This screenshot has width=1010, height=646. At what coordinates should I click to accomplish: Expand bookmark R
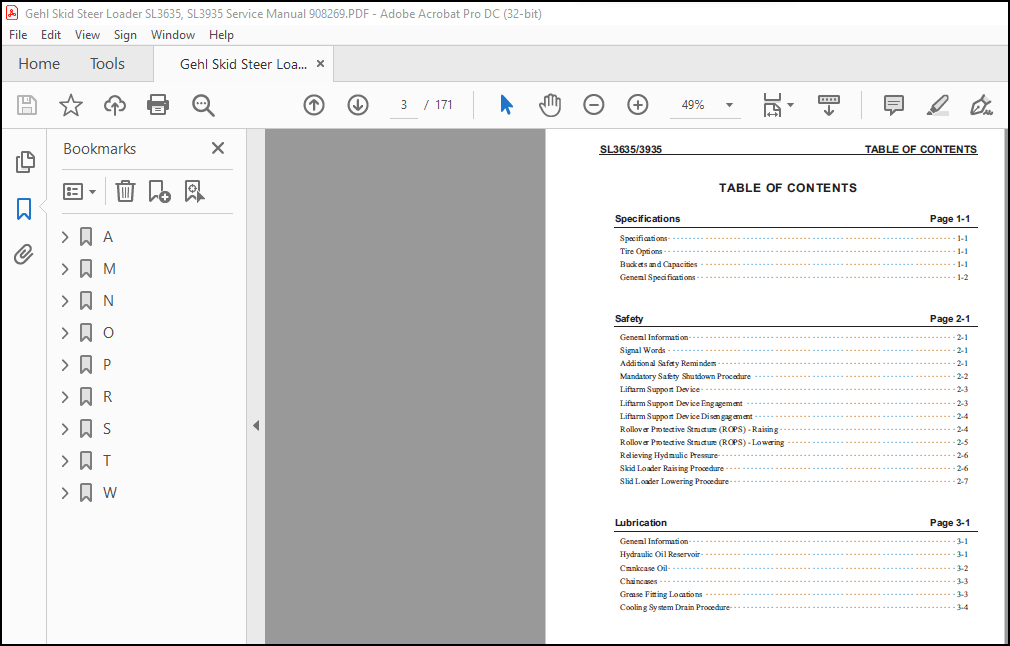point(65,397)
